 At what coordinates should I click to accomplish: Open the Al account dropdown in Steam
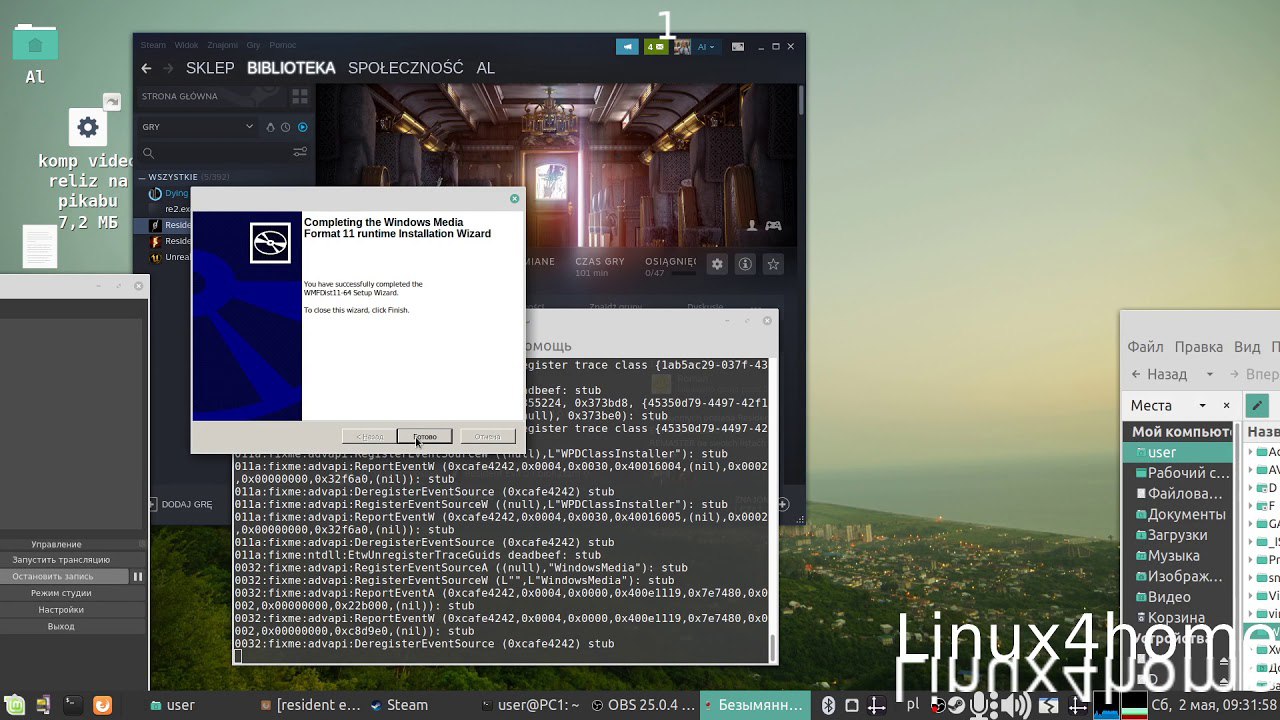pos(706,46)
